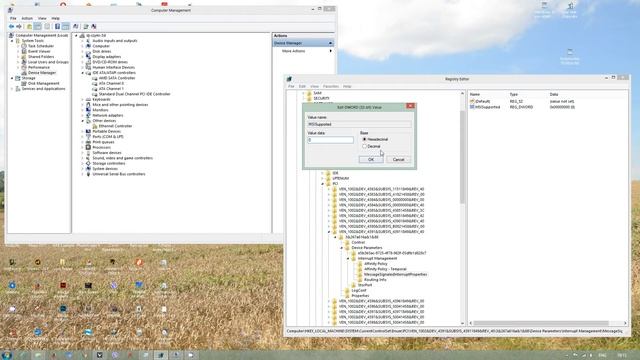The height and width of the screenshot is (360, 640).
Task: Select the LogConf registry key
Action: click(x=359, y=290)
